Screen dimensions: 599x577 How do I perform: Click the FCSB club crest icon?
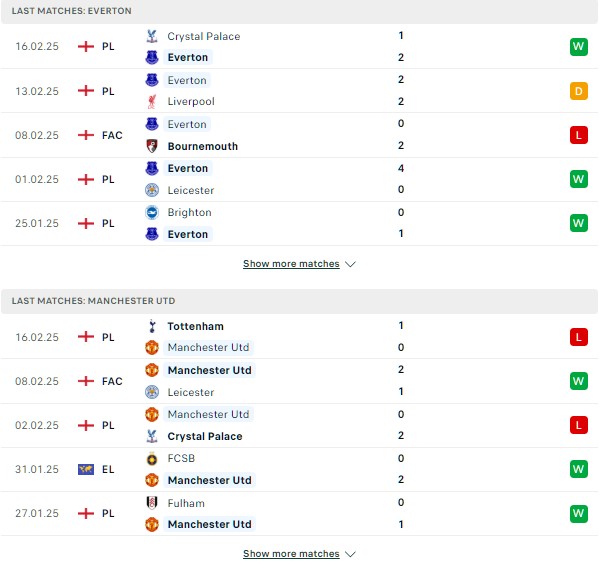click(x=152, y=459)
